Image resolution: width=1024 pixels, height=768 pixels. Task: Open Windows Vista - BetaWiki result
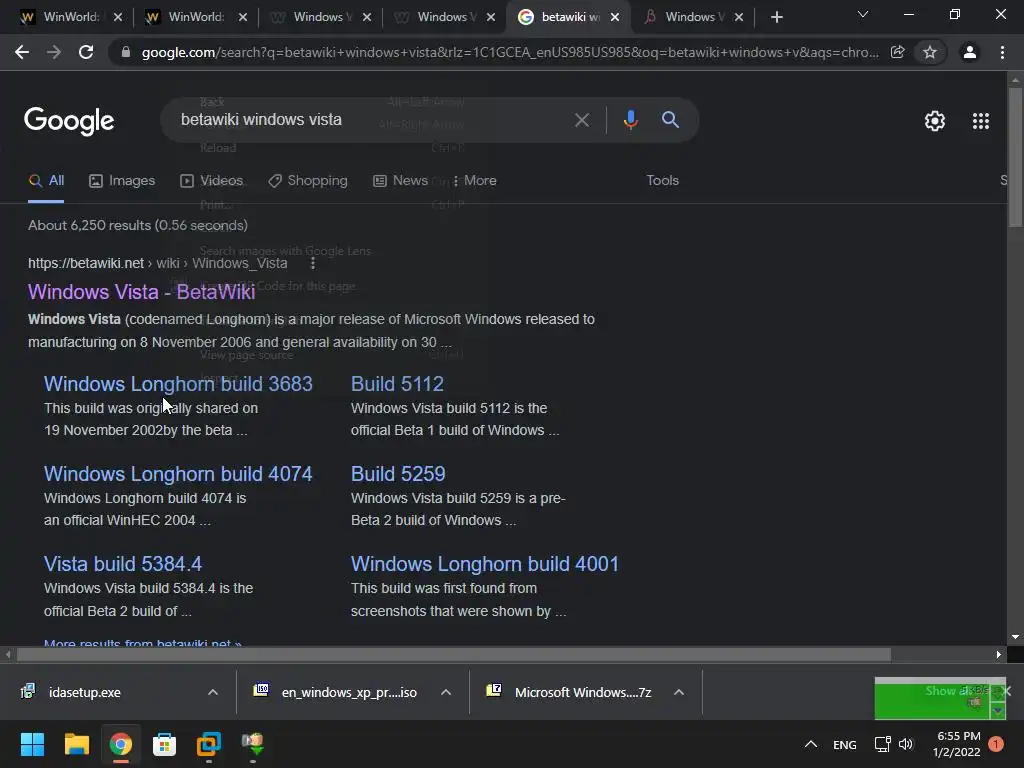pyautogui.click(x=141, y=291)
